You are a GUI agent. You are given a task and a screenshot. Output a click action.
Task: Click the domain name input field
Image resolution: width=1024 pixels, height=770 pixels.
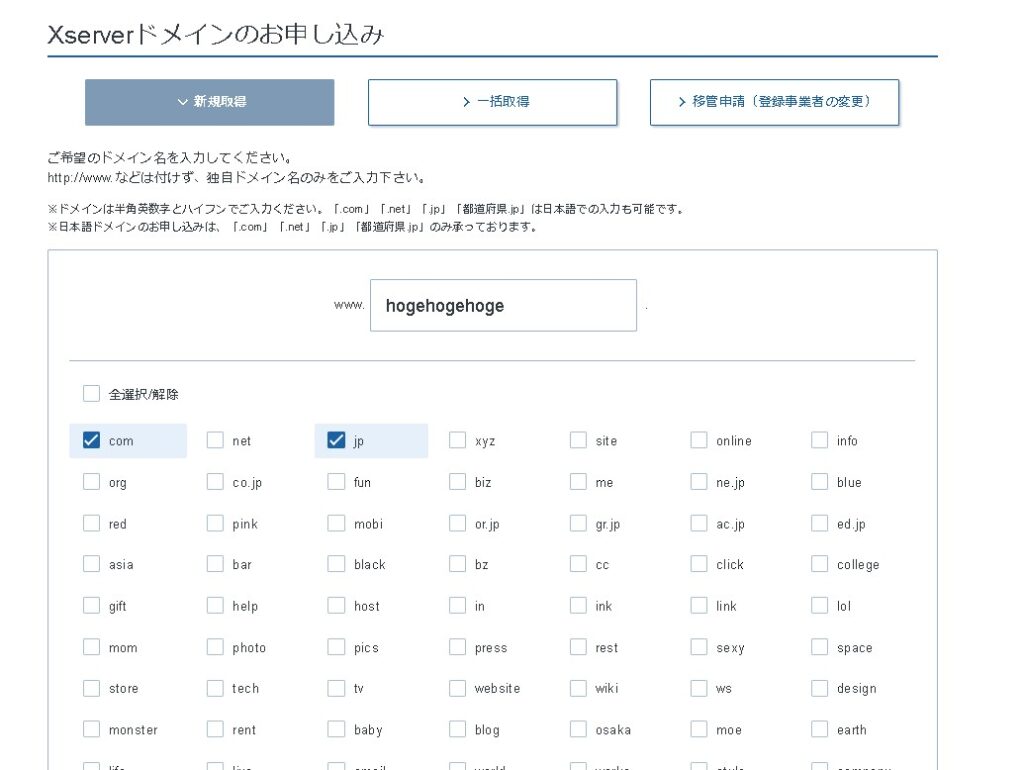point(504,306)
